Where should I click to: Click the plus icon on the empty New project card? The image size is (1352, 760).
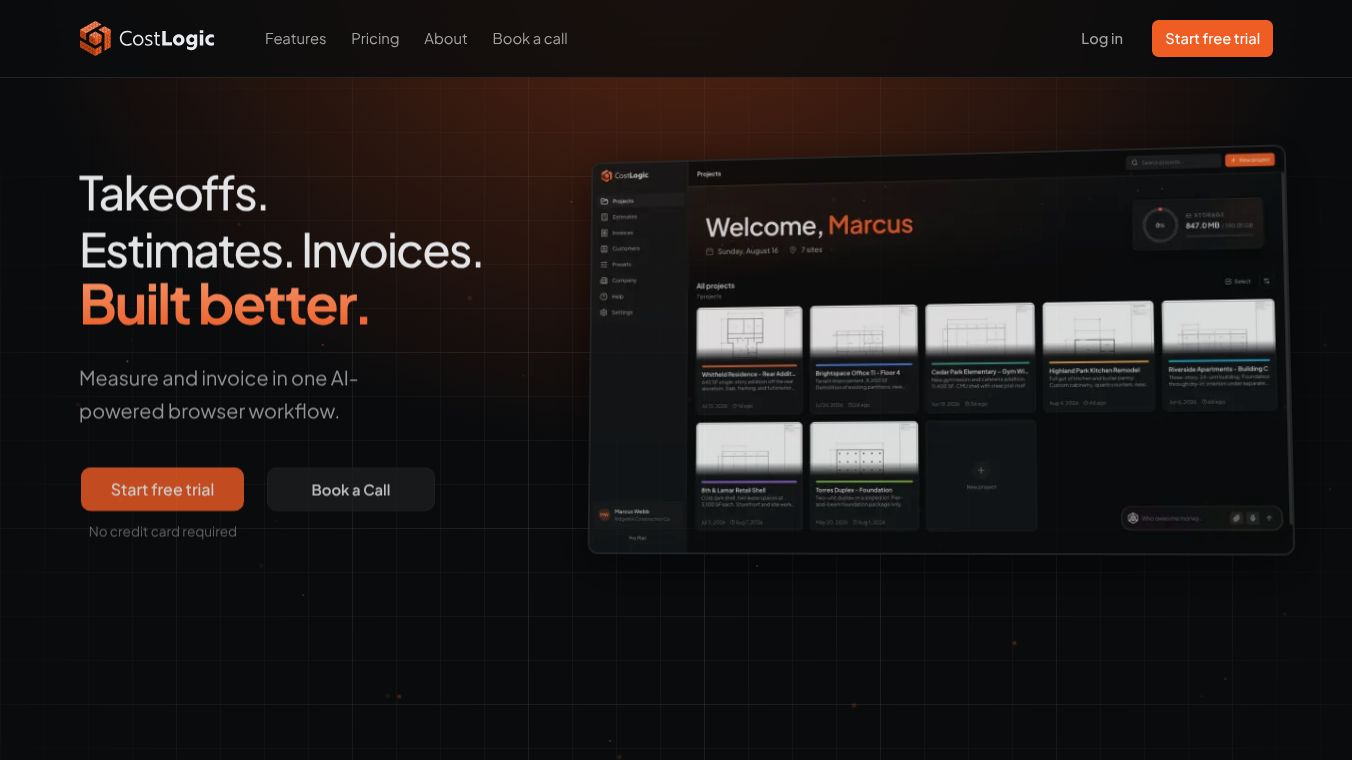[x=981, y=470]
